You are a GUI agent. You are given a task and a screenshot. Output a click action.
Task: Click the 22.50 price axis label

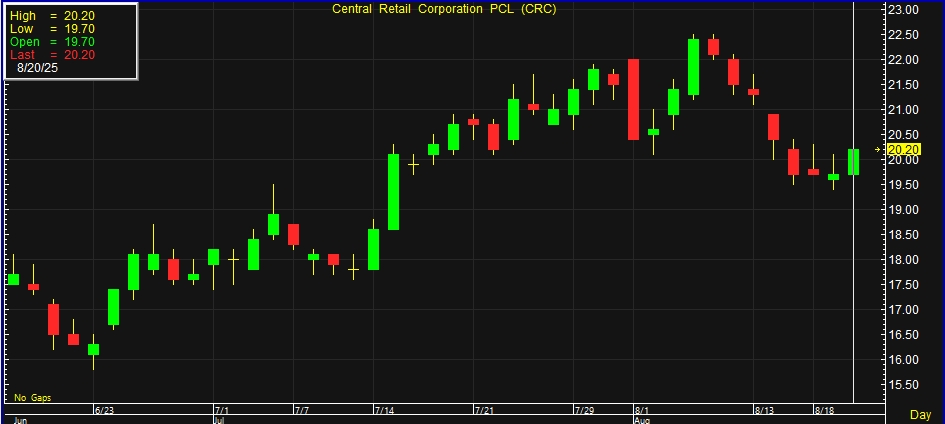(903, 35)
